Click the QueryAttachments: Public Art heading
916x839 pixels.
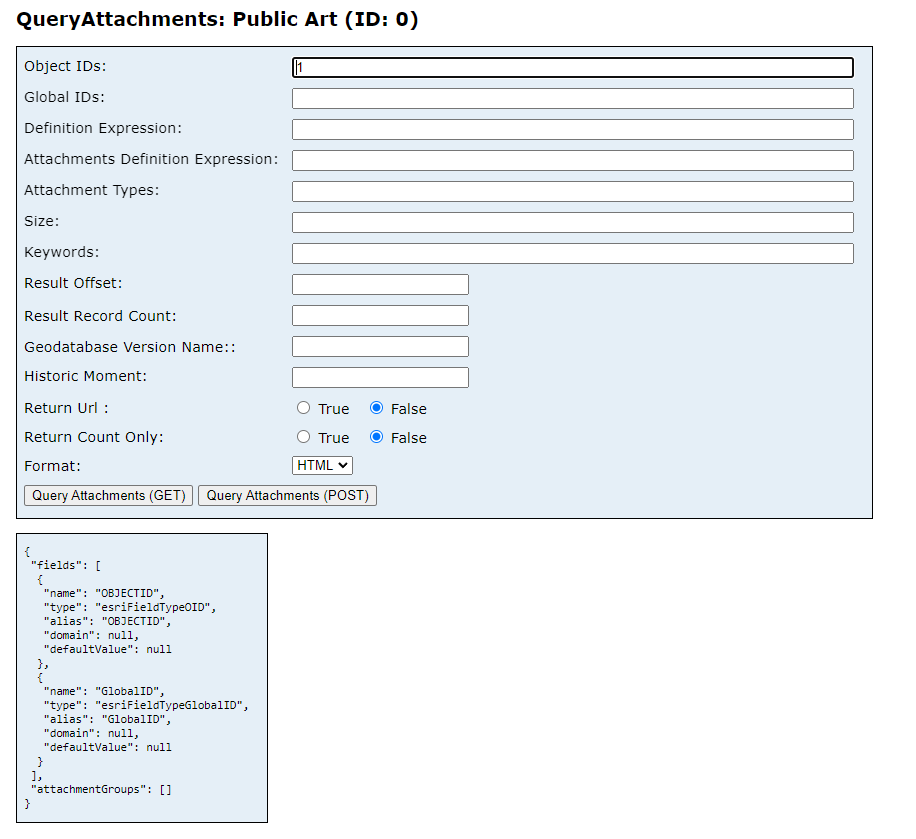pyautogui.click(x=217, y=19)
